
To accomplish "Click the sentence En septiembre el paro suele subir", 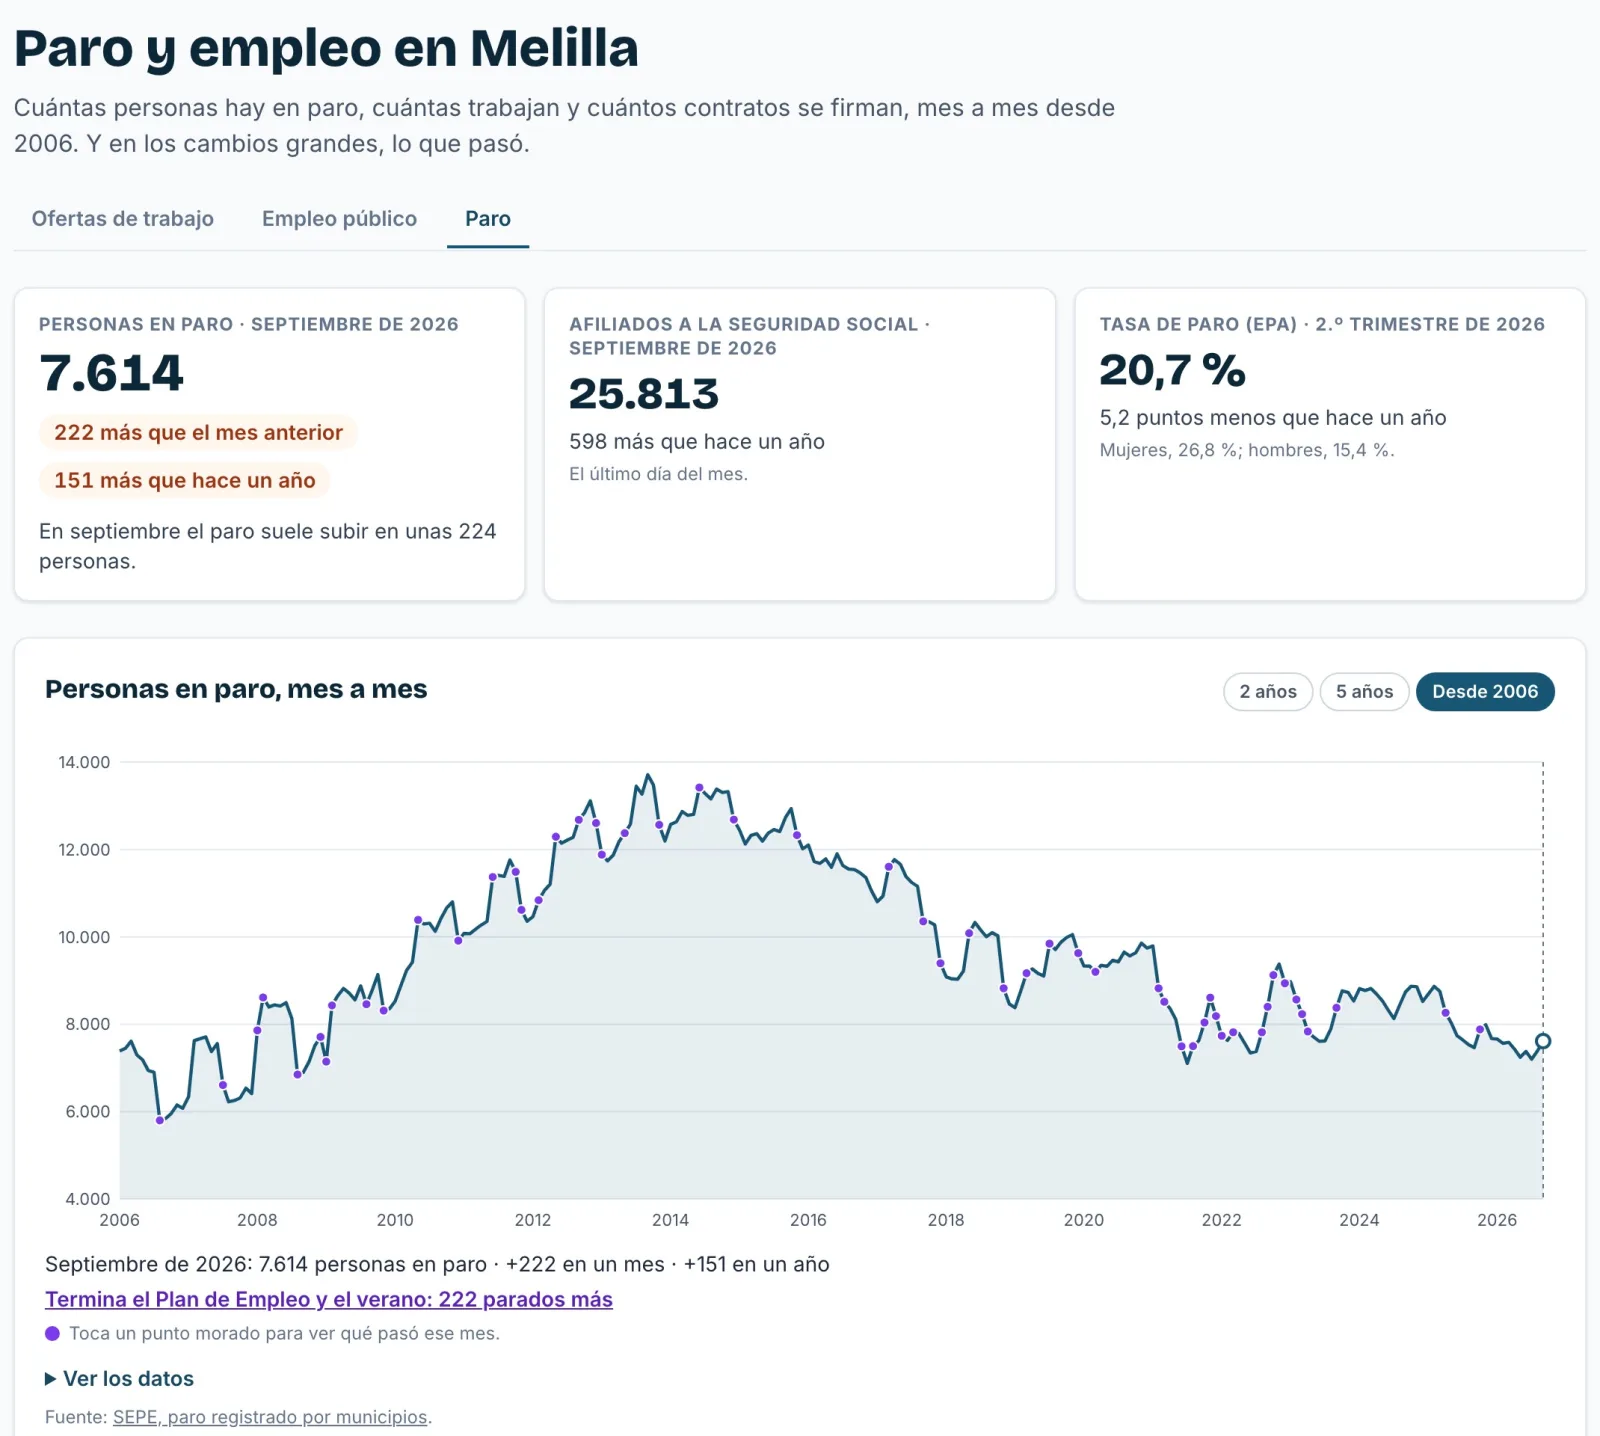I will (268, 546).
